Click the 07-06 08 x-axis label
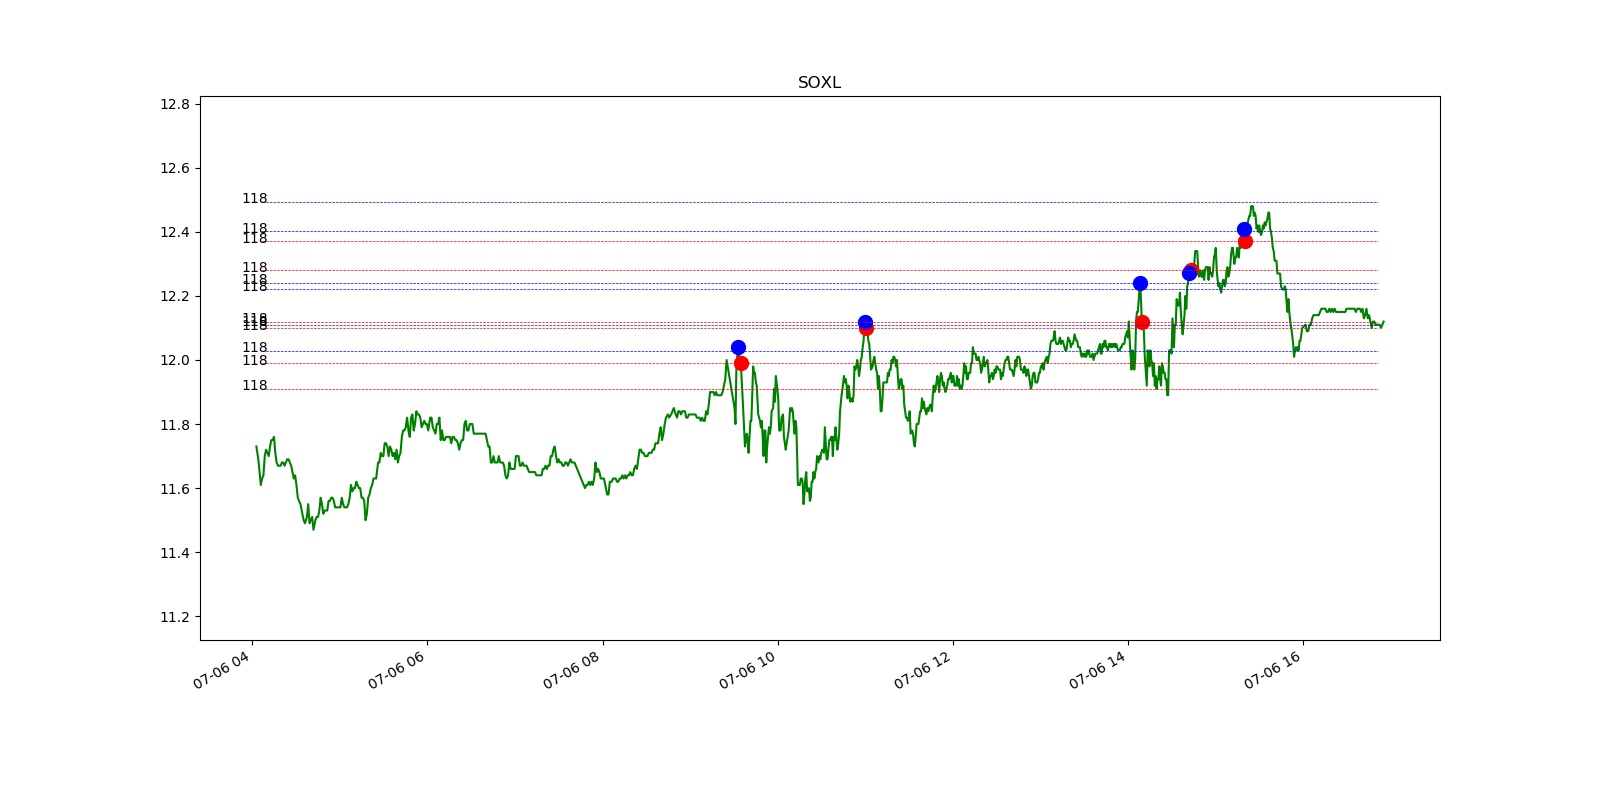Viewport: 1600px width, 800px height. click(571, 670)
